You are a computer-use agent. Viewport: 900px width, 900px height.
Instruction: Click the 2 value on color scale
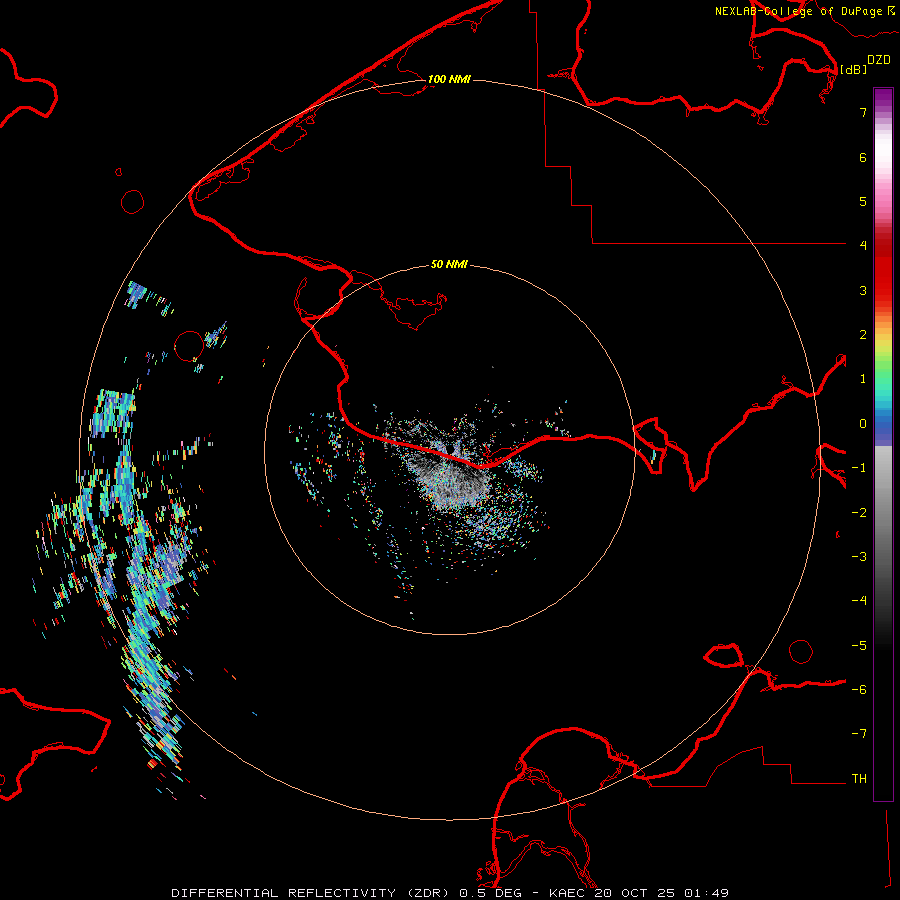tap(863, 335)
